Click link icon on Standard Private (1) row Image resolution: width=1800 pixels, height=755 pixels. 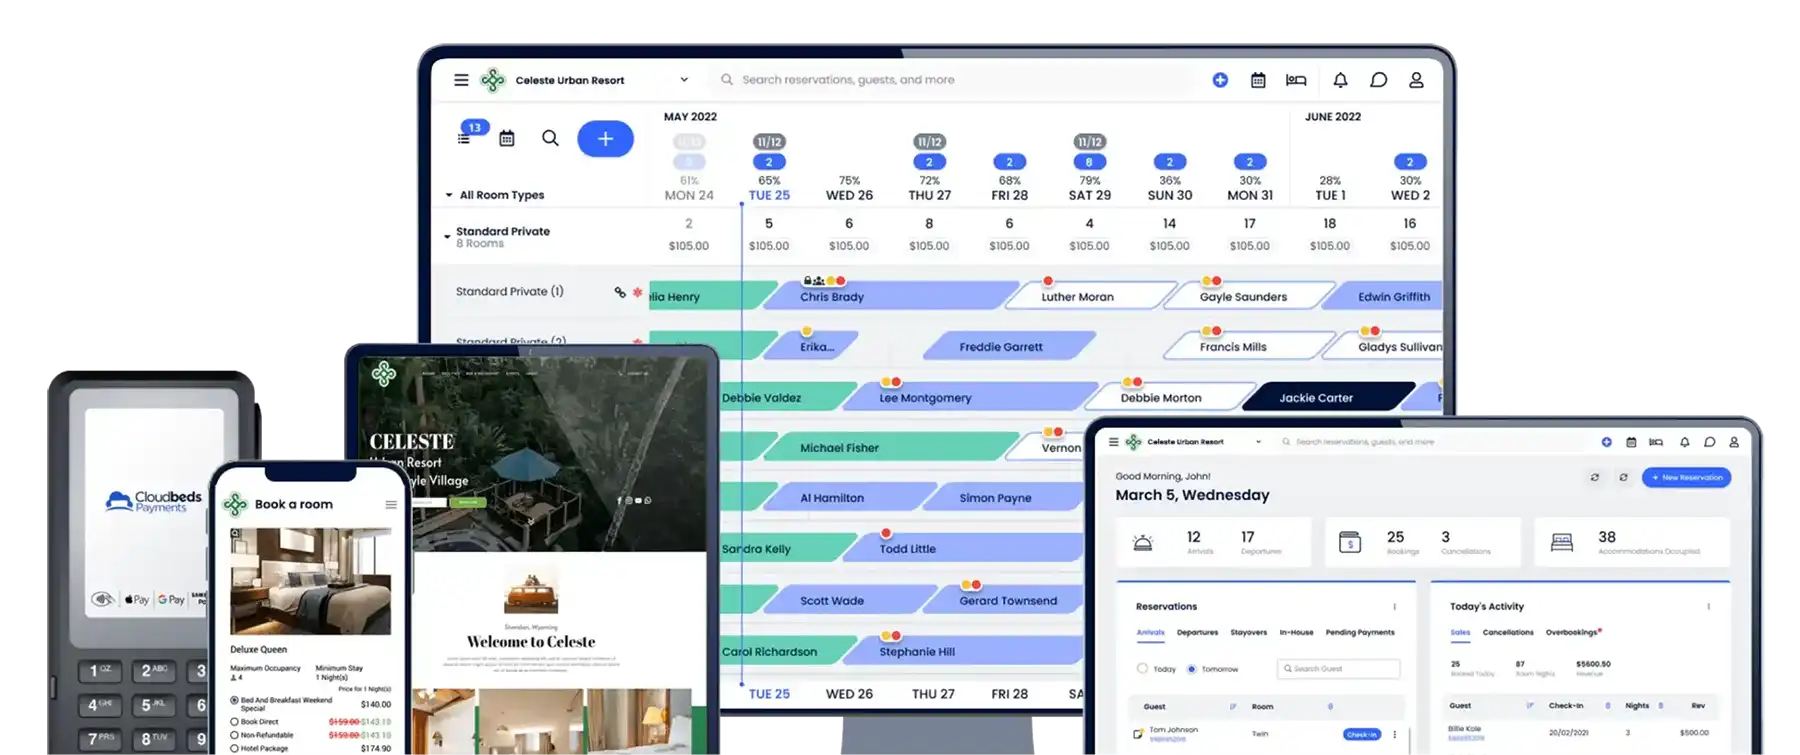[620, 292]
